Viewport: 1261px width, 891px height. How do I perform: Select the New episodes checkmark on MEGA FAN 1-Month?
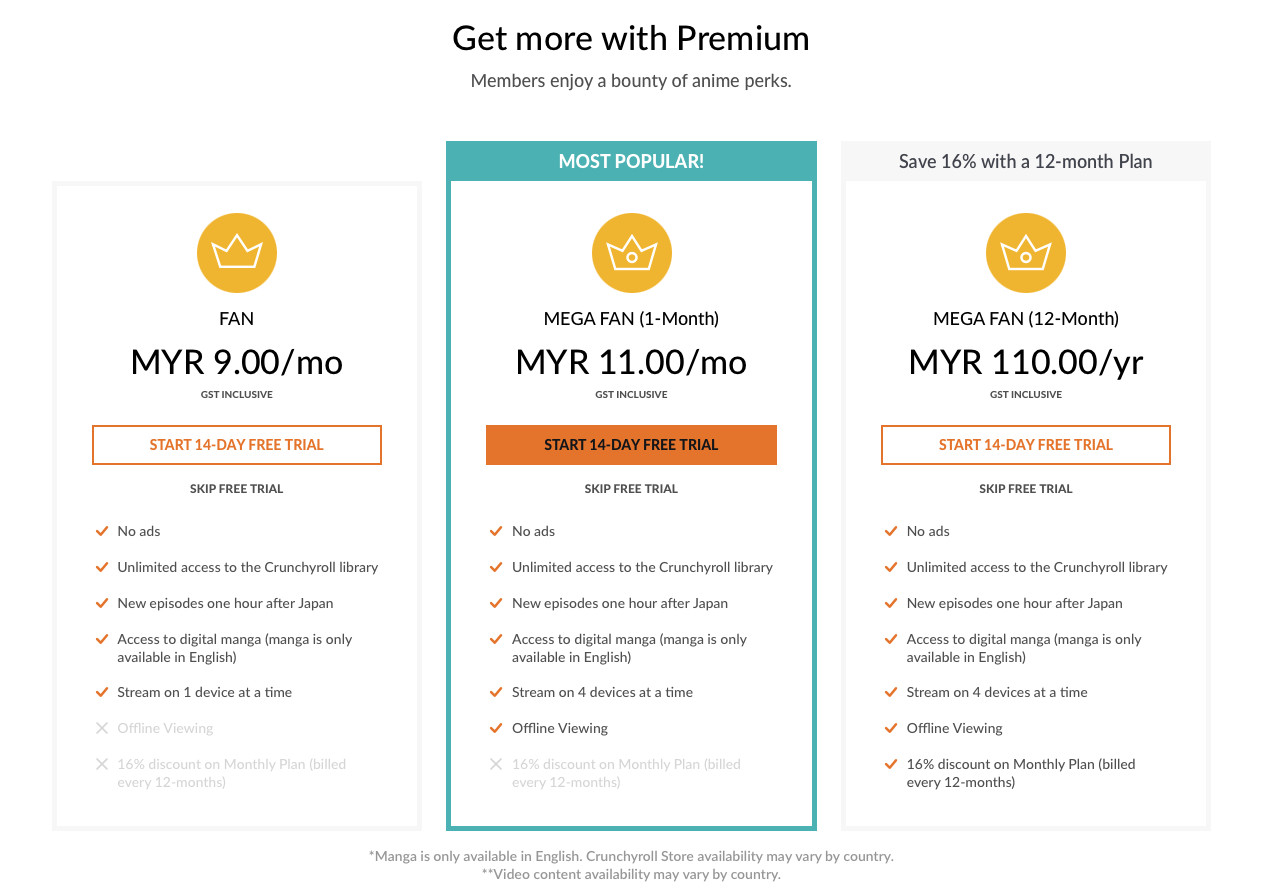pyautogui.click(x=496, y=603)
